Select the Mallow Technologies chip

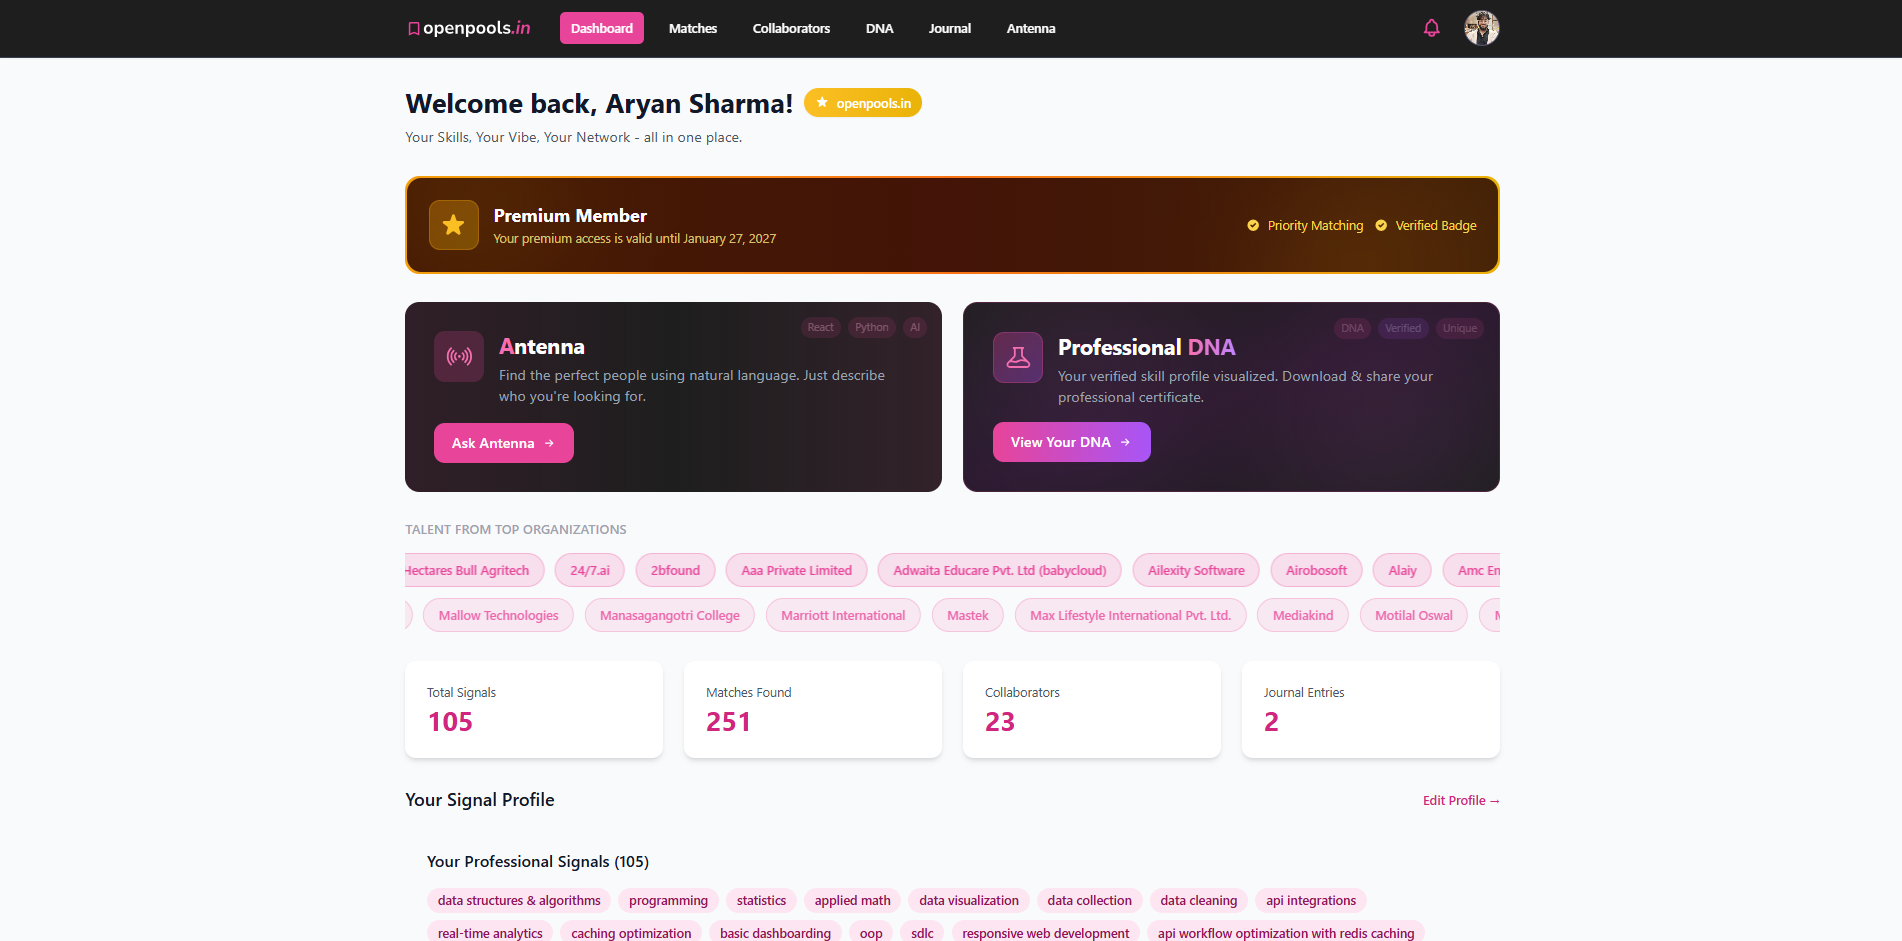click(x=498, y=616)
